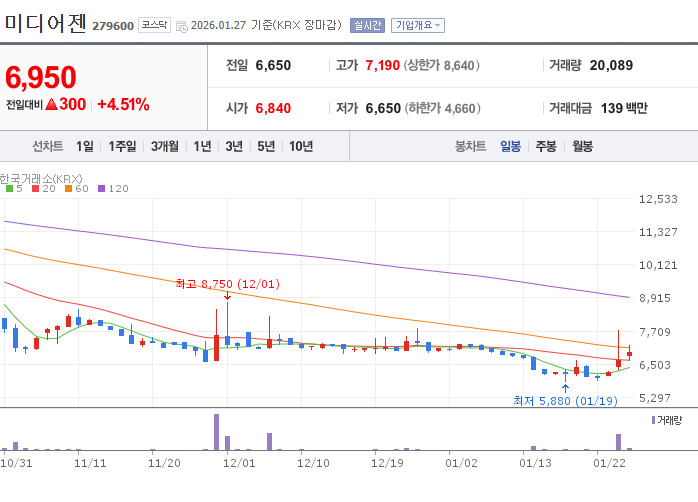
Task: Switch to the 월봉 candlestick chart
Action: tap(582, 146)
